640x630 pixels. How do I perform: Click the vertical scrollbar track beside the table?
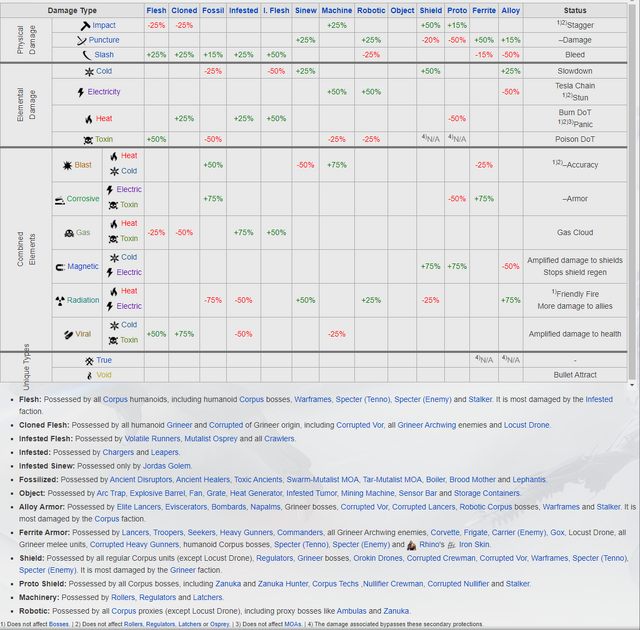click(632, 194)
